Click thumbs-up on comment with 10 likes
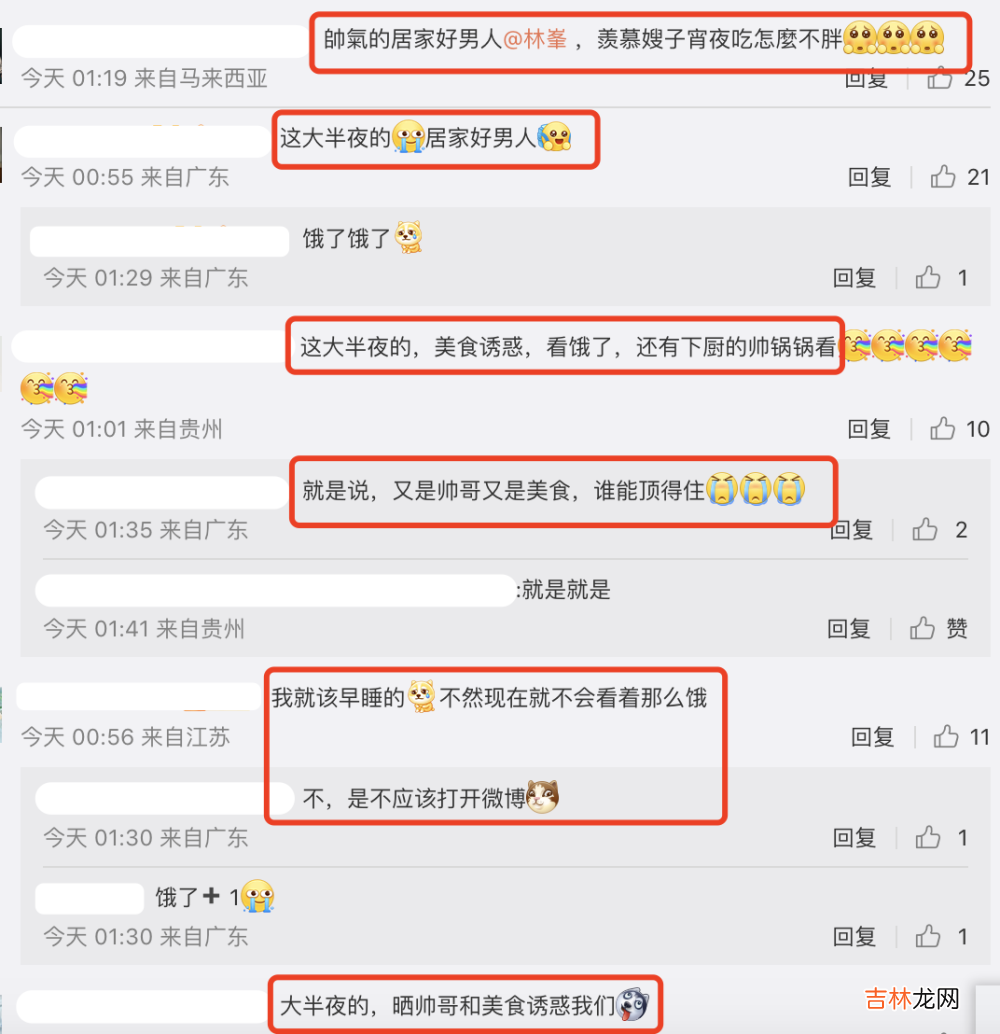This screenshot has width=1000, height=1034. coord(943,429)
